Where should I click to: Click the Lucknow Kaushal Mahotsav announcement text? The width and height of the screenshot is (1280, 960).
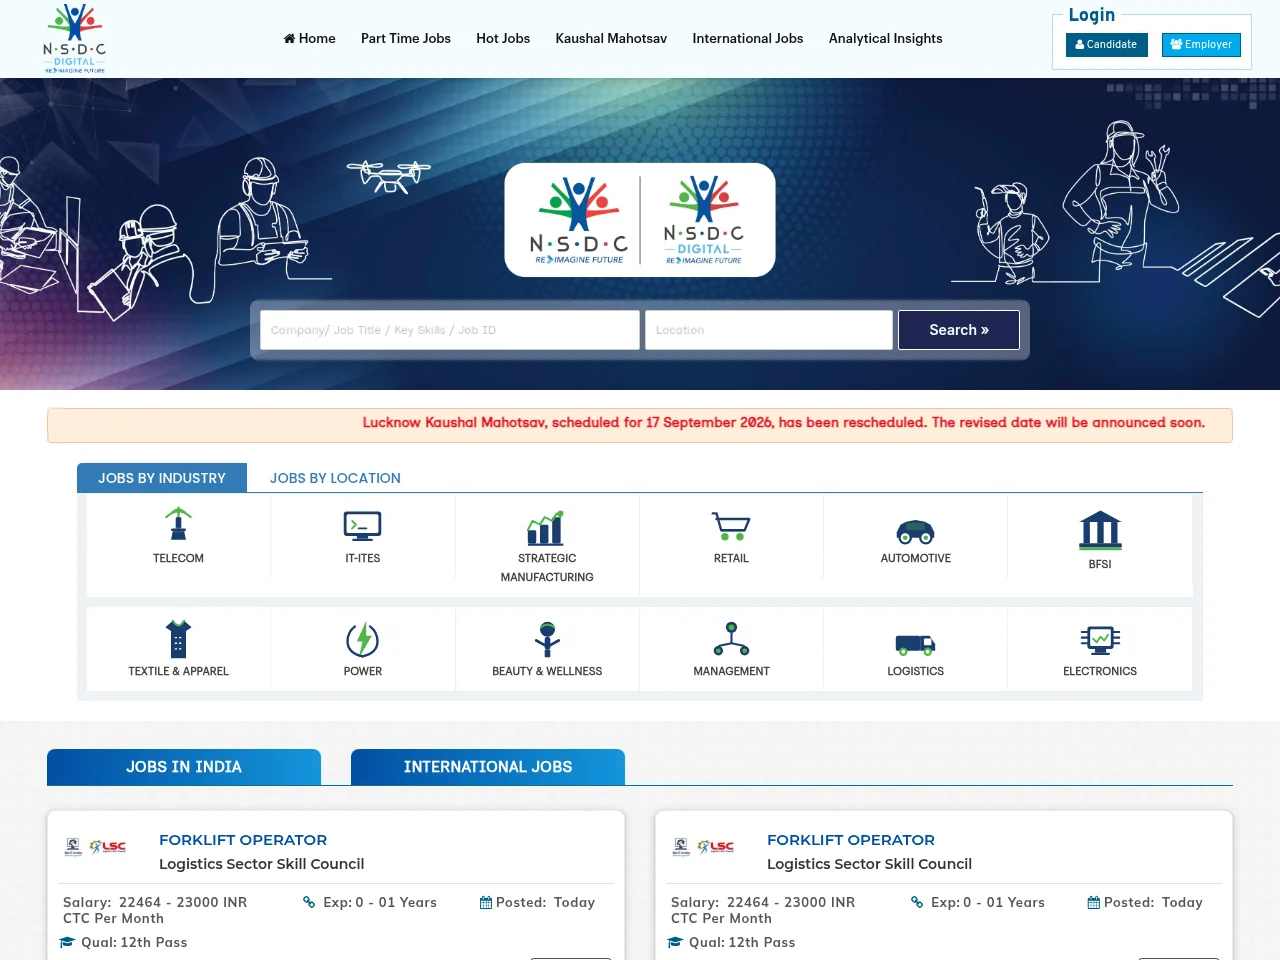point(784,423)
